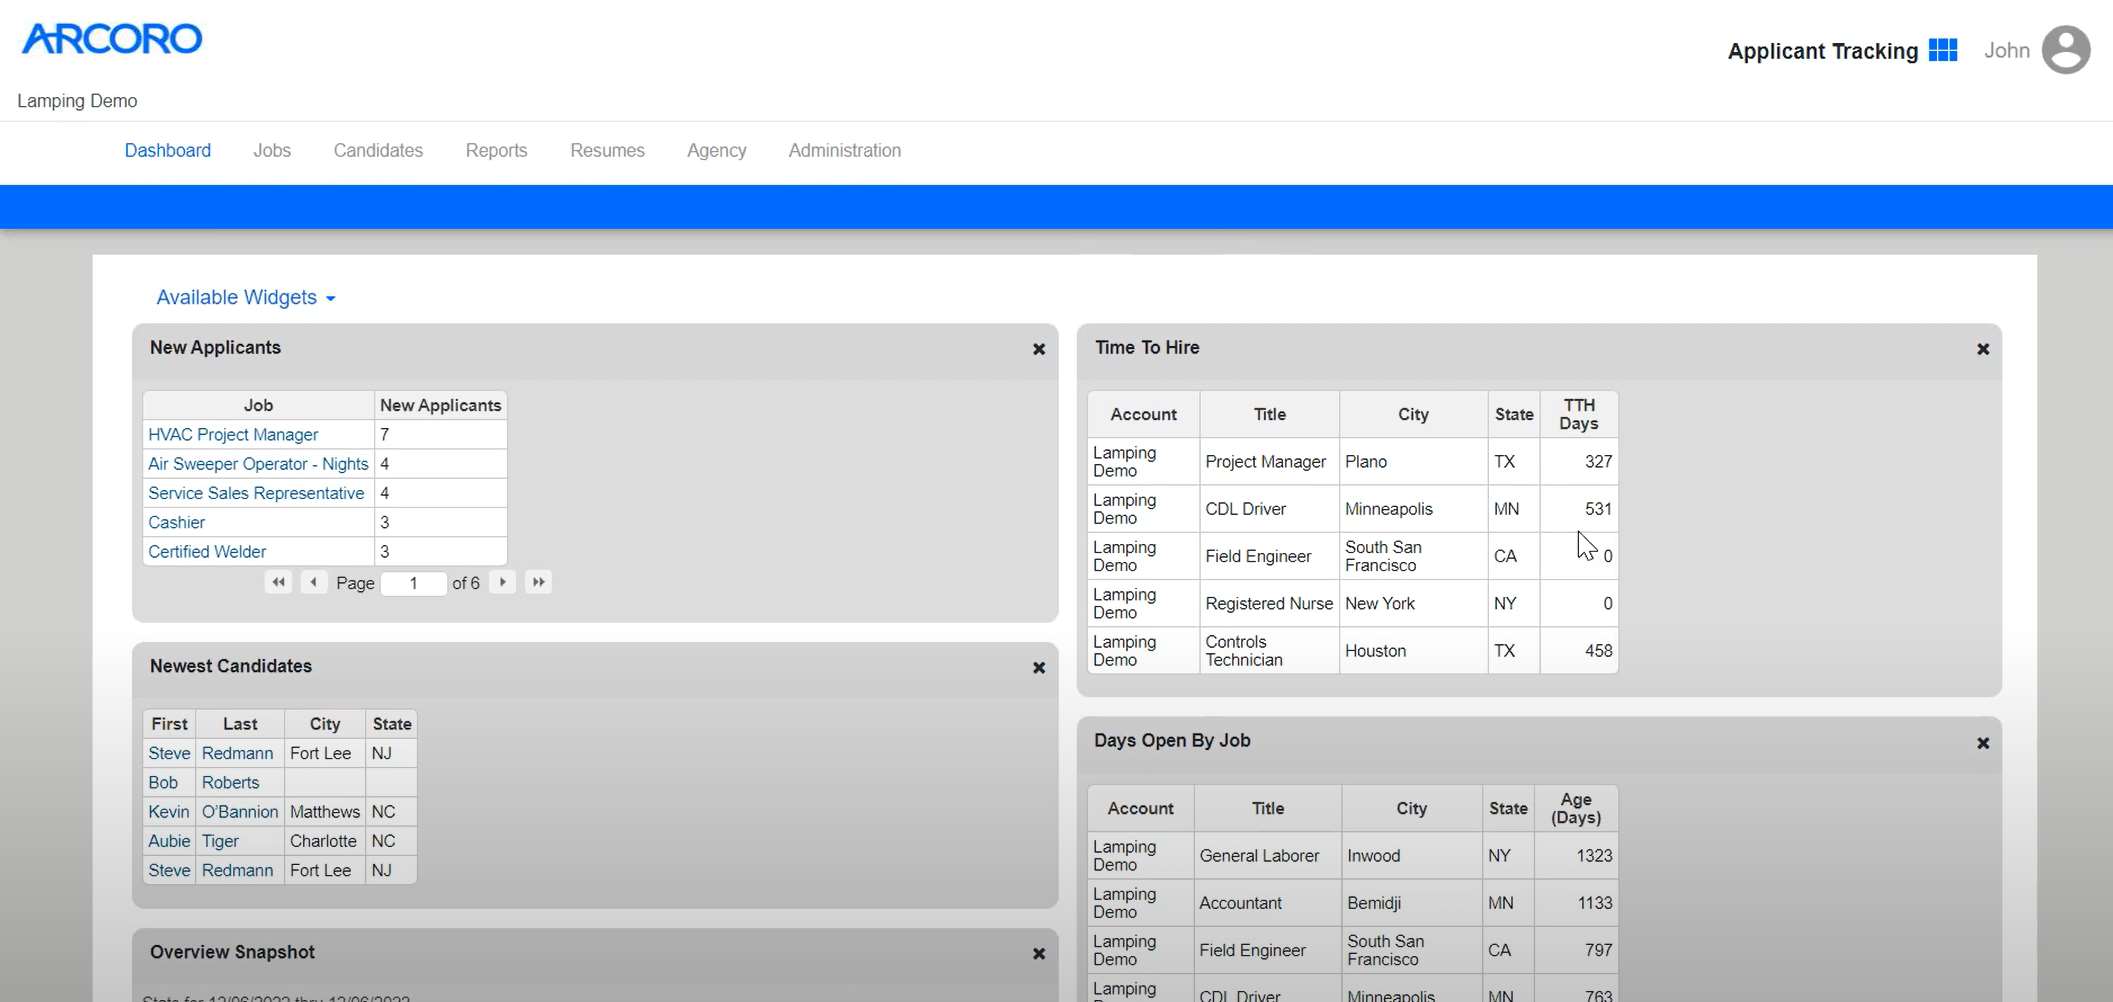Close the Time To Hire widget

[1982, 349]
